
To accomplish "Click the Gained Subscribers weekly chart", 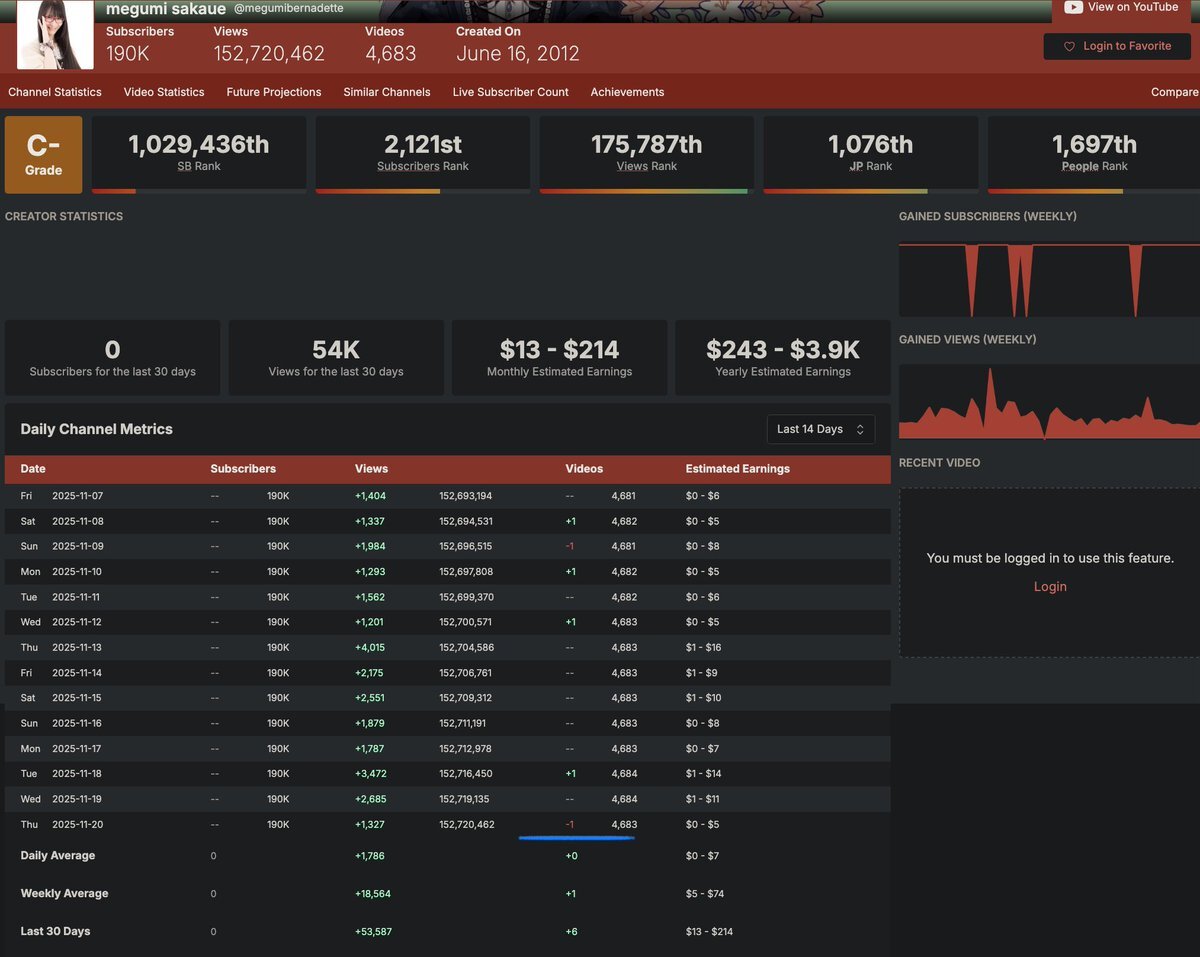I will (1049, 279).
